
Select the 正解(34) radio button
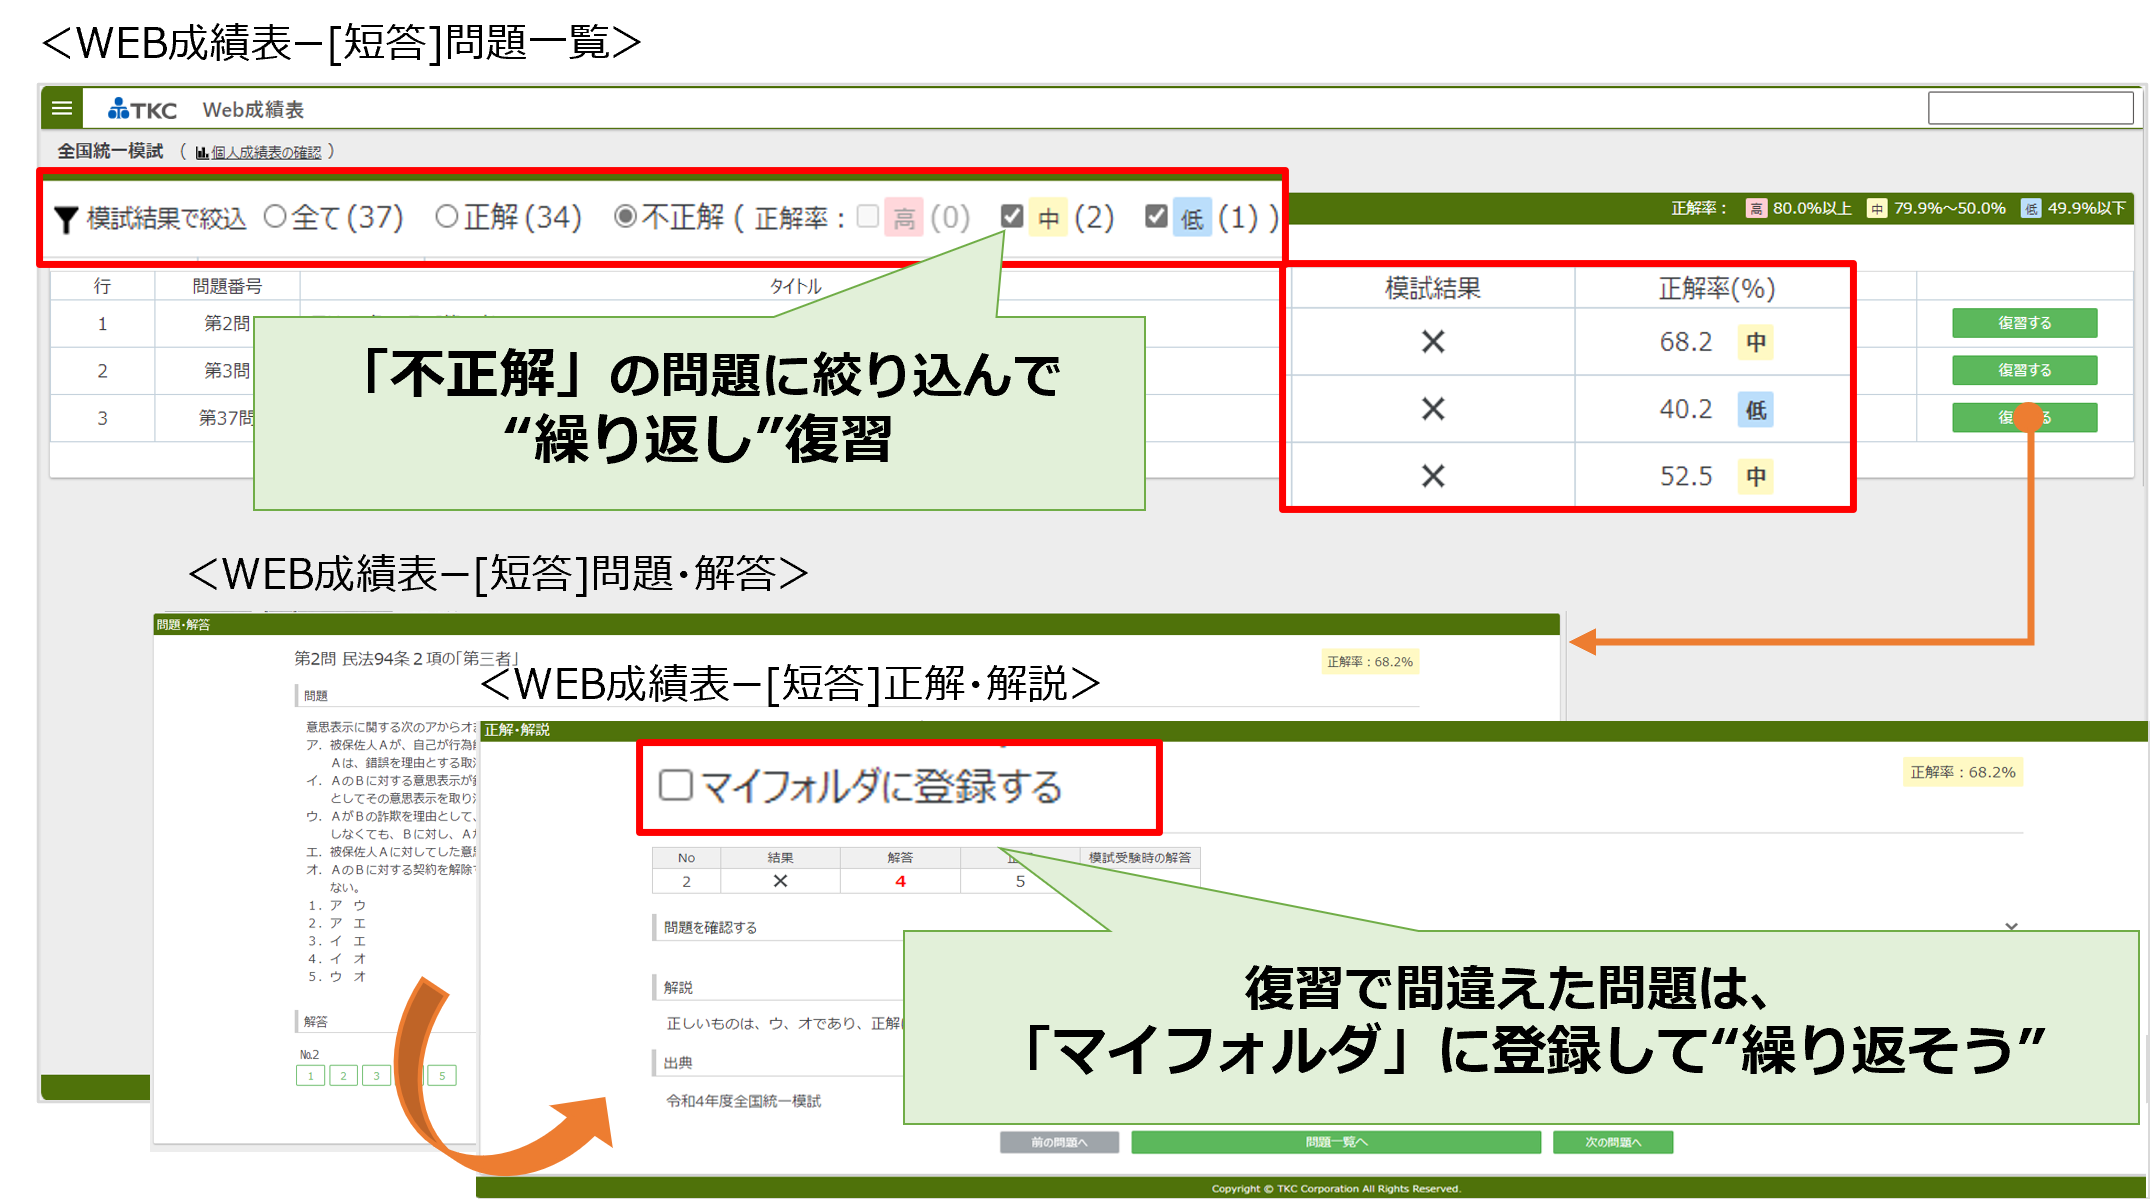(x=447, y=216)
